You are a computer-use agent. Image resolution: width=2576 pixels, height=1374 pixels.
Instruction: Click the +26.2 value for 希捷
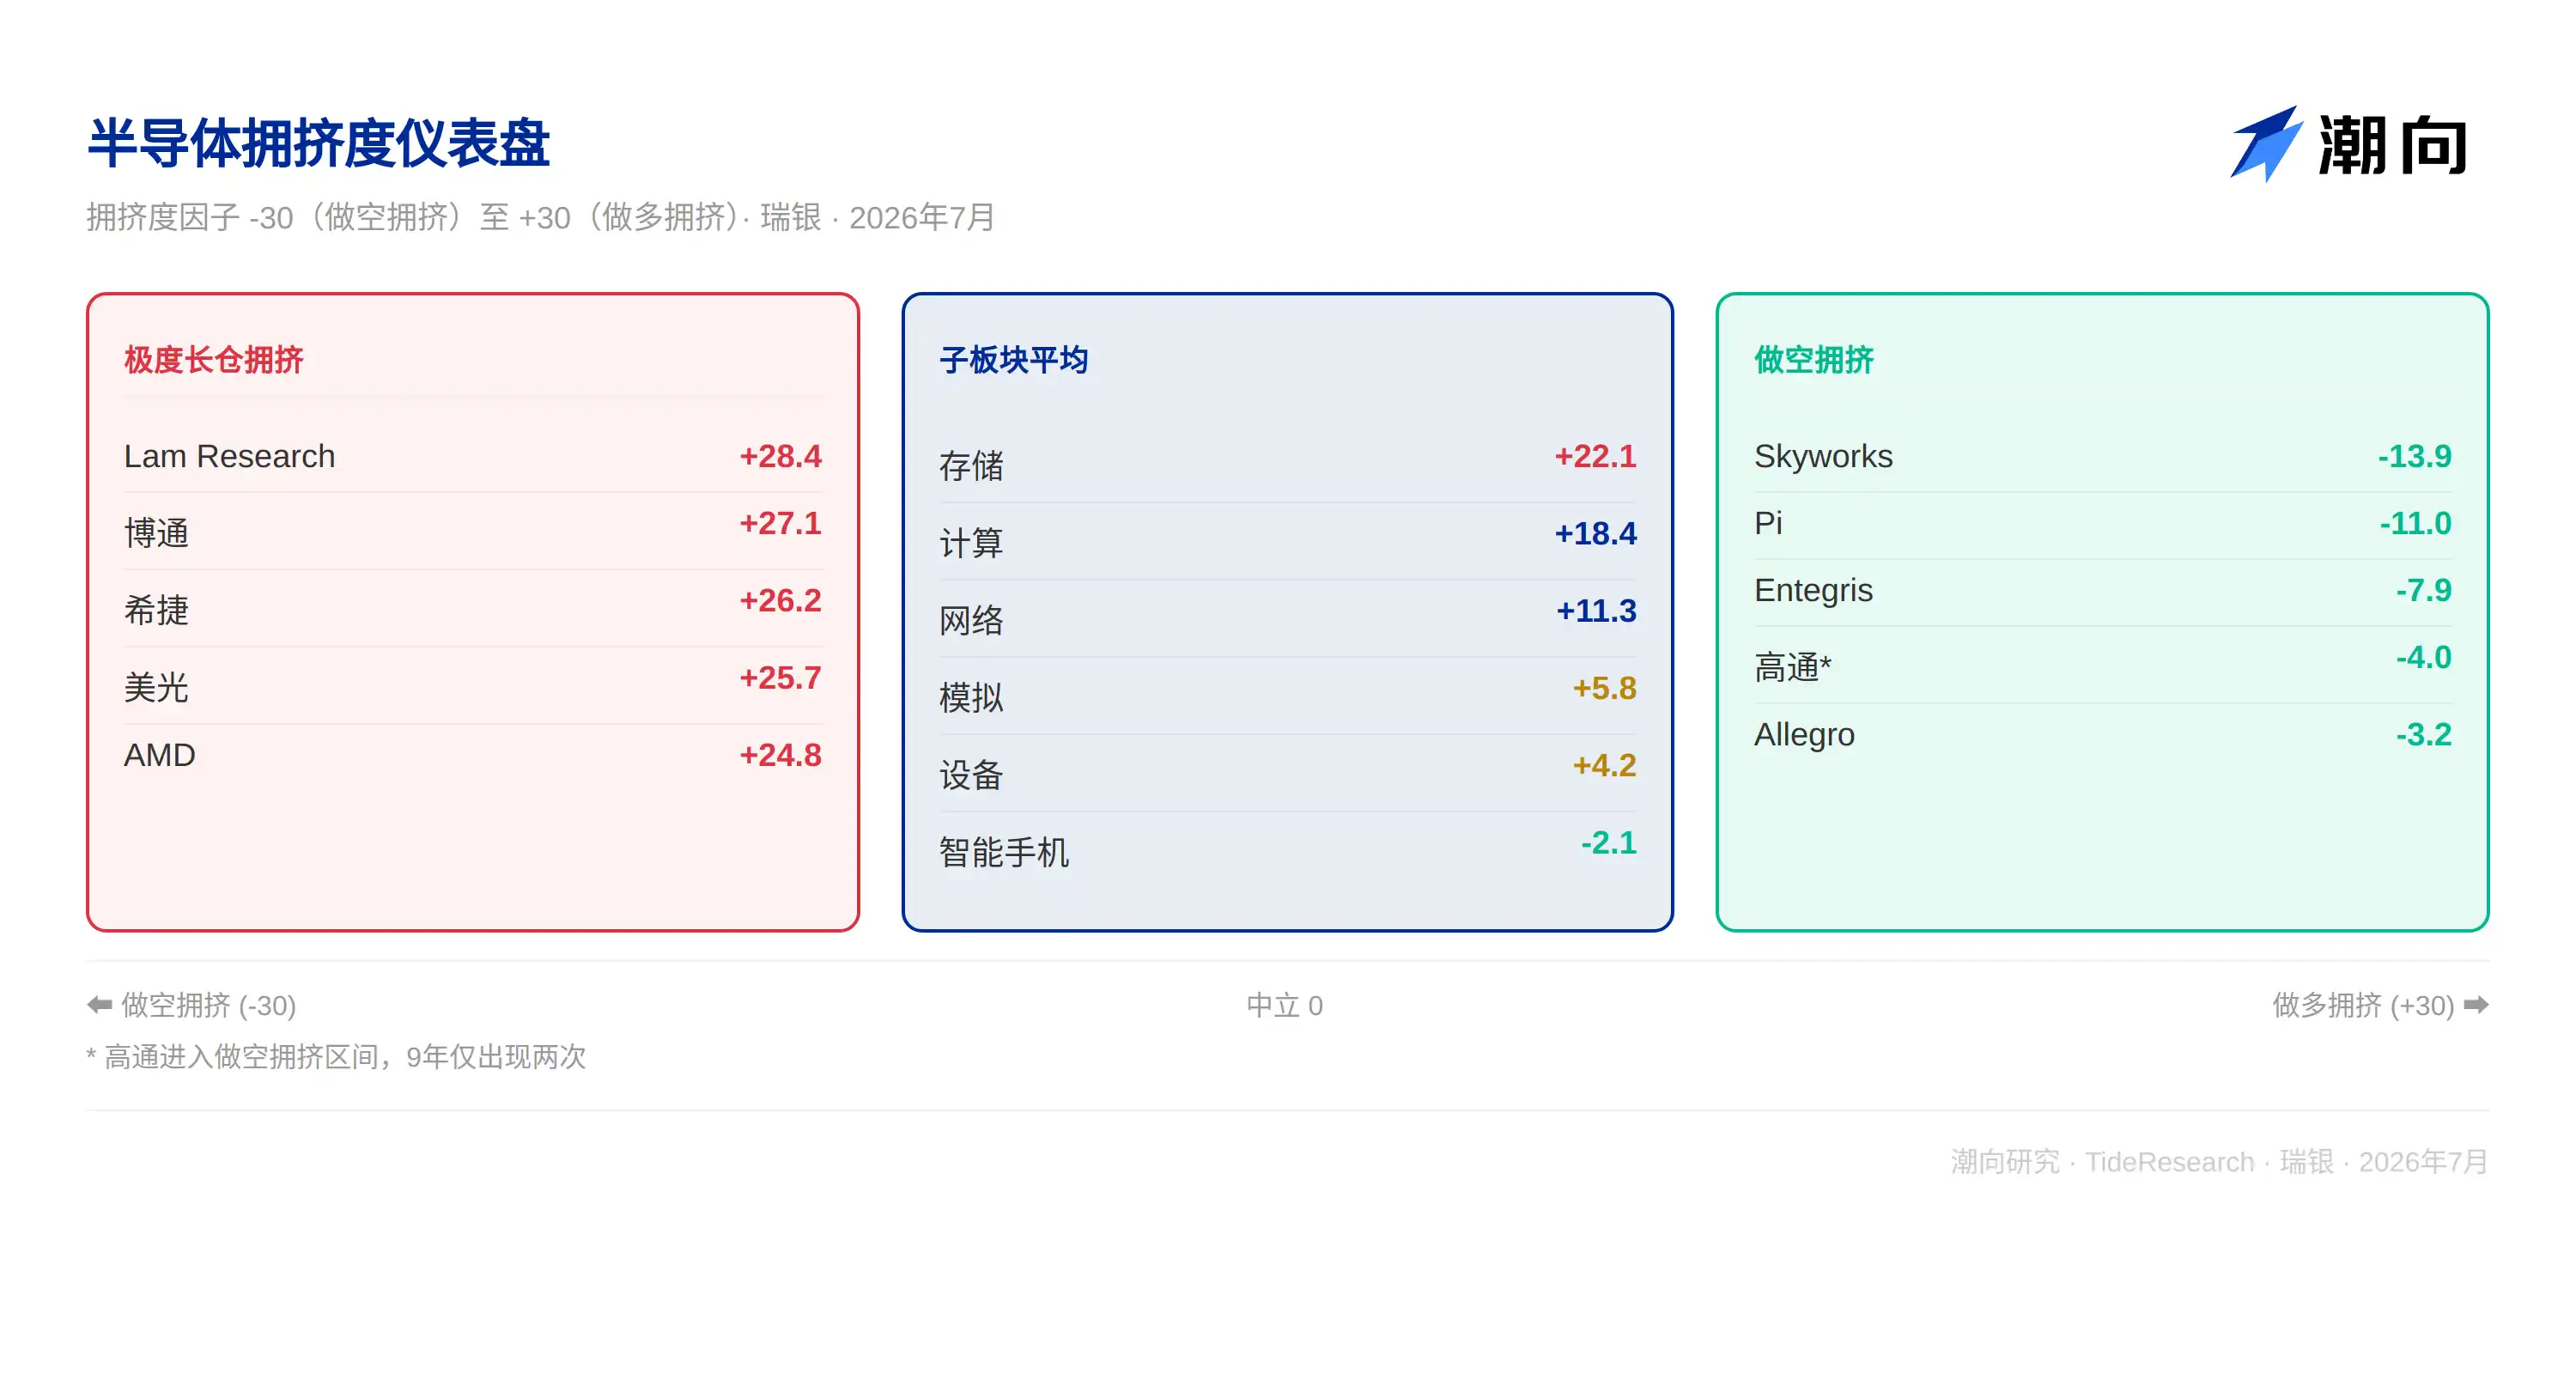(x=780, y=600)
